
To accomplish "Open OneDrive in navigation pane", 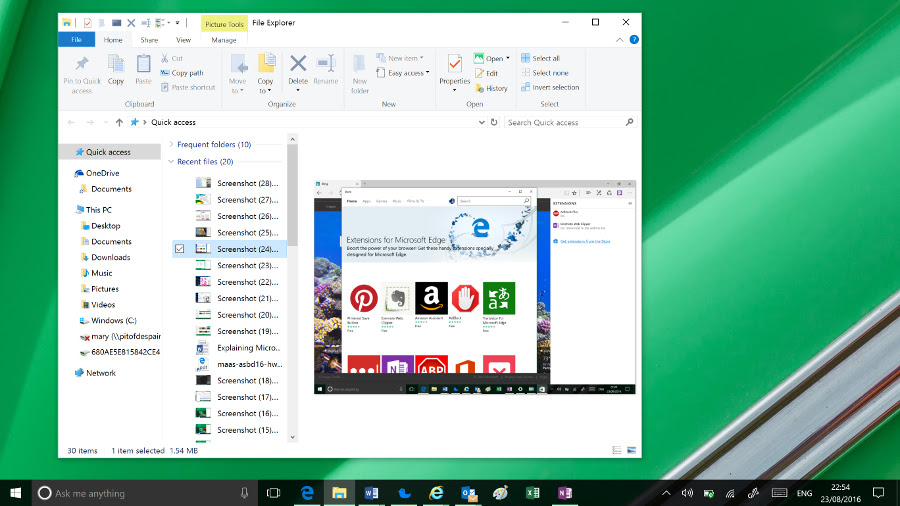I will point(102,173).
